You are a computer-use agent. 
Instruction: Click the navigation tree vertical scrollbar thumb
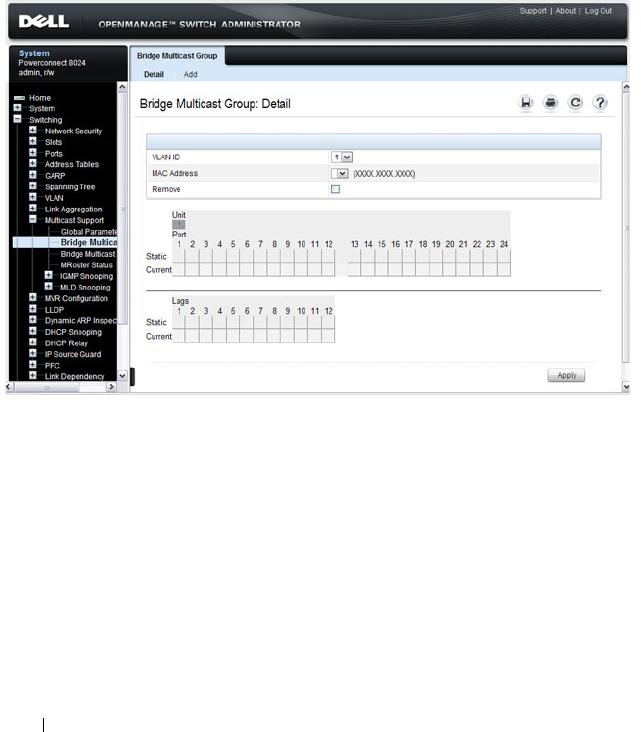click(x=123, y=209)
